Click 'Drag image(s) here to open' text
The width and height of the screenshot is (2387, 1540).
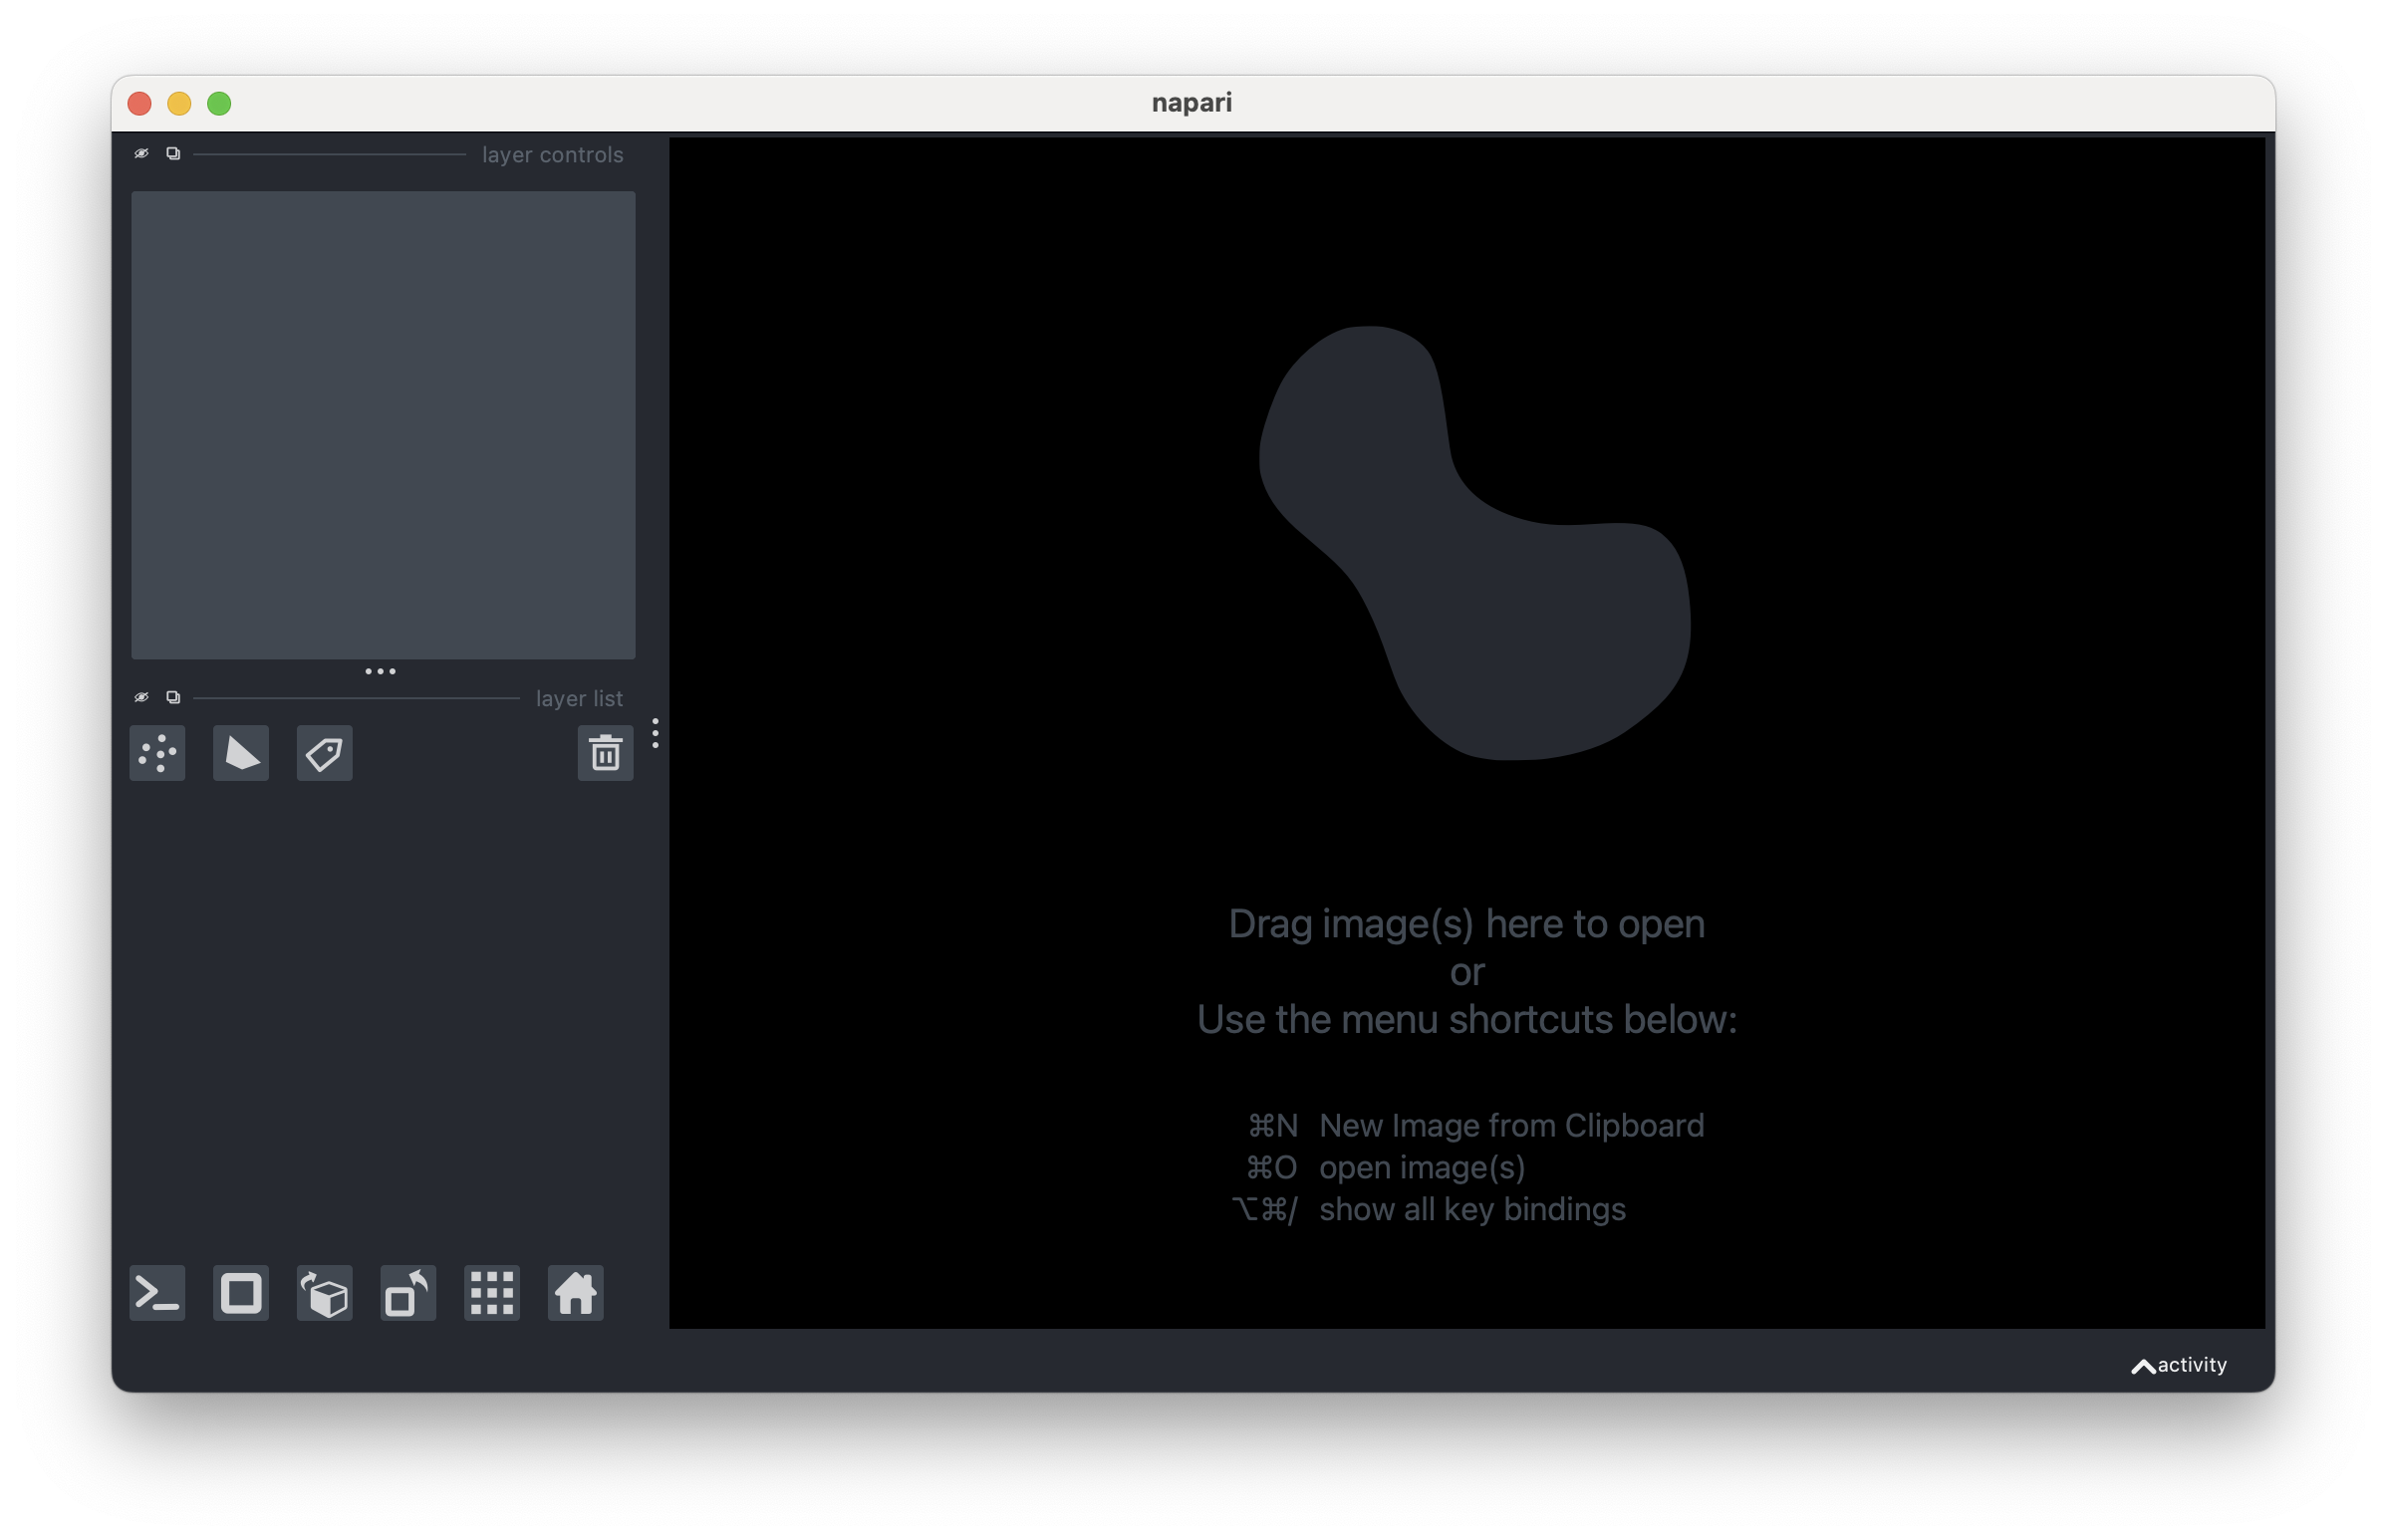[x=1466, y=924]
